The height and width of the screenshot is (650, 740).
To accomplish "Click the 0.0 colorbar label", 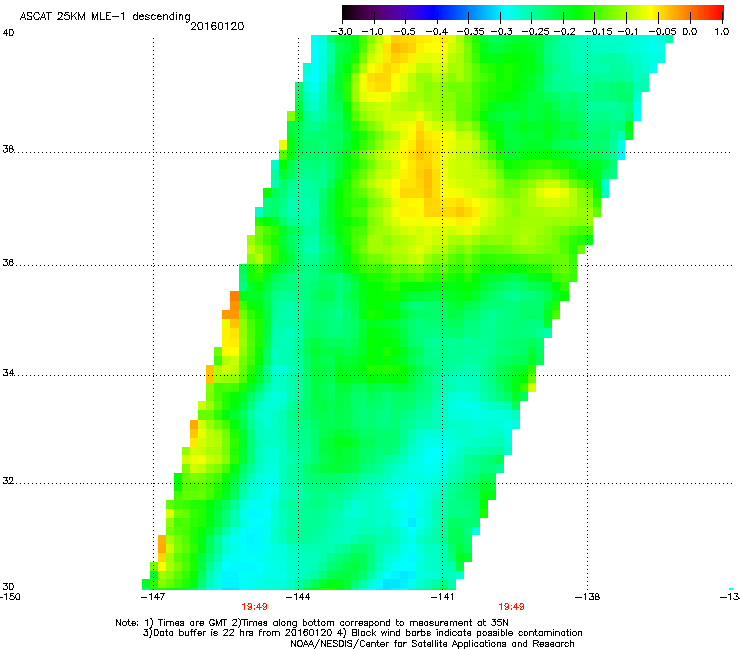I will [x=690, y=32].
